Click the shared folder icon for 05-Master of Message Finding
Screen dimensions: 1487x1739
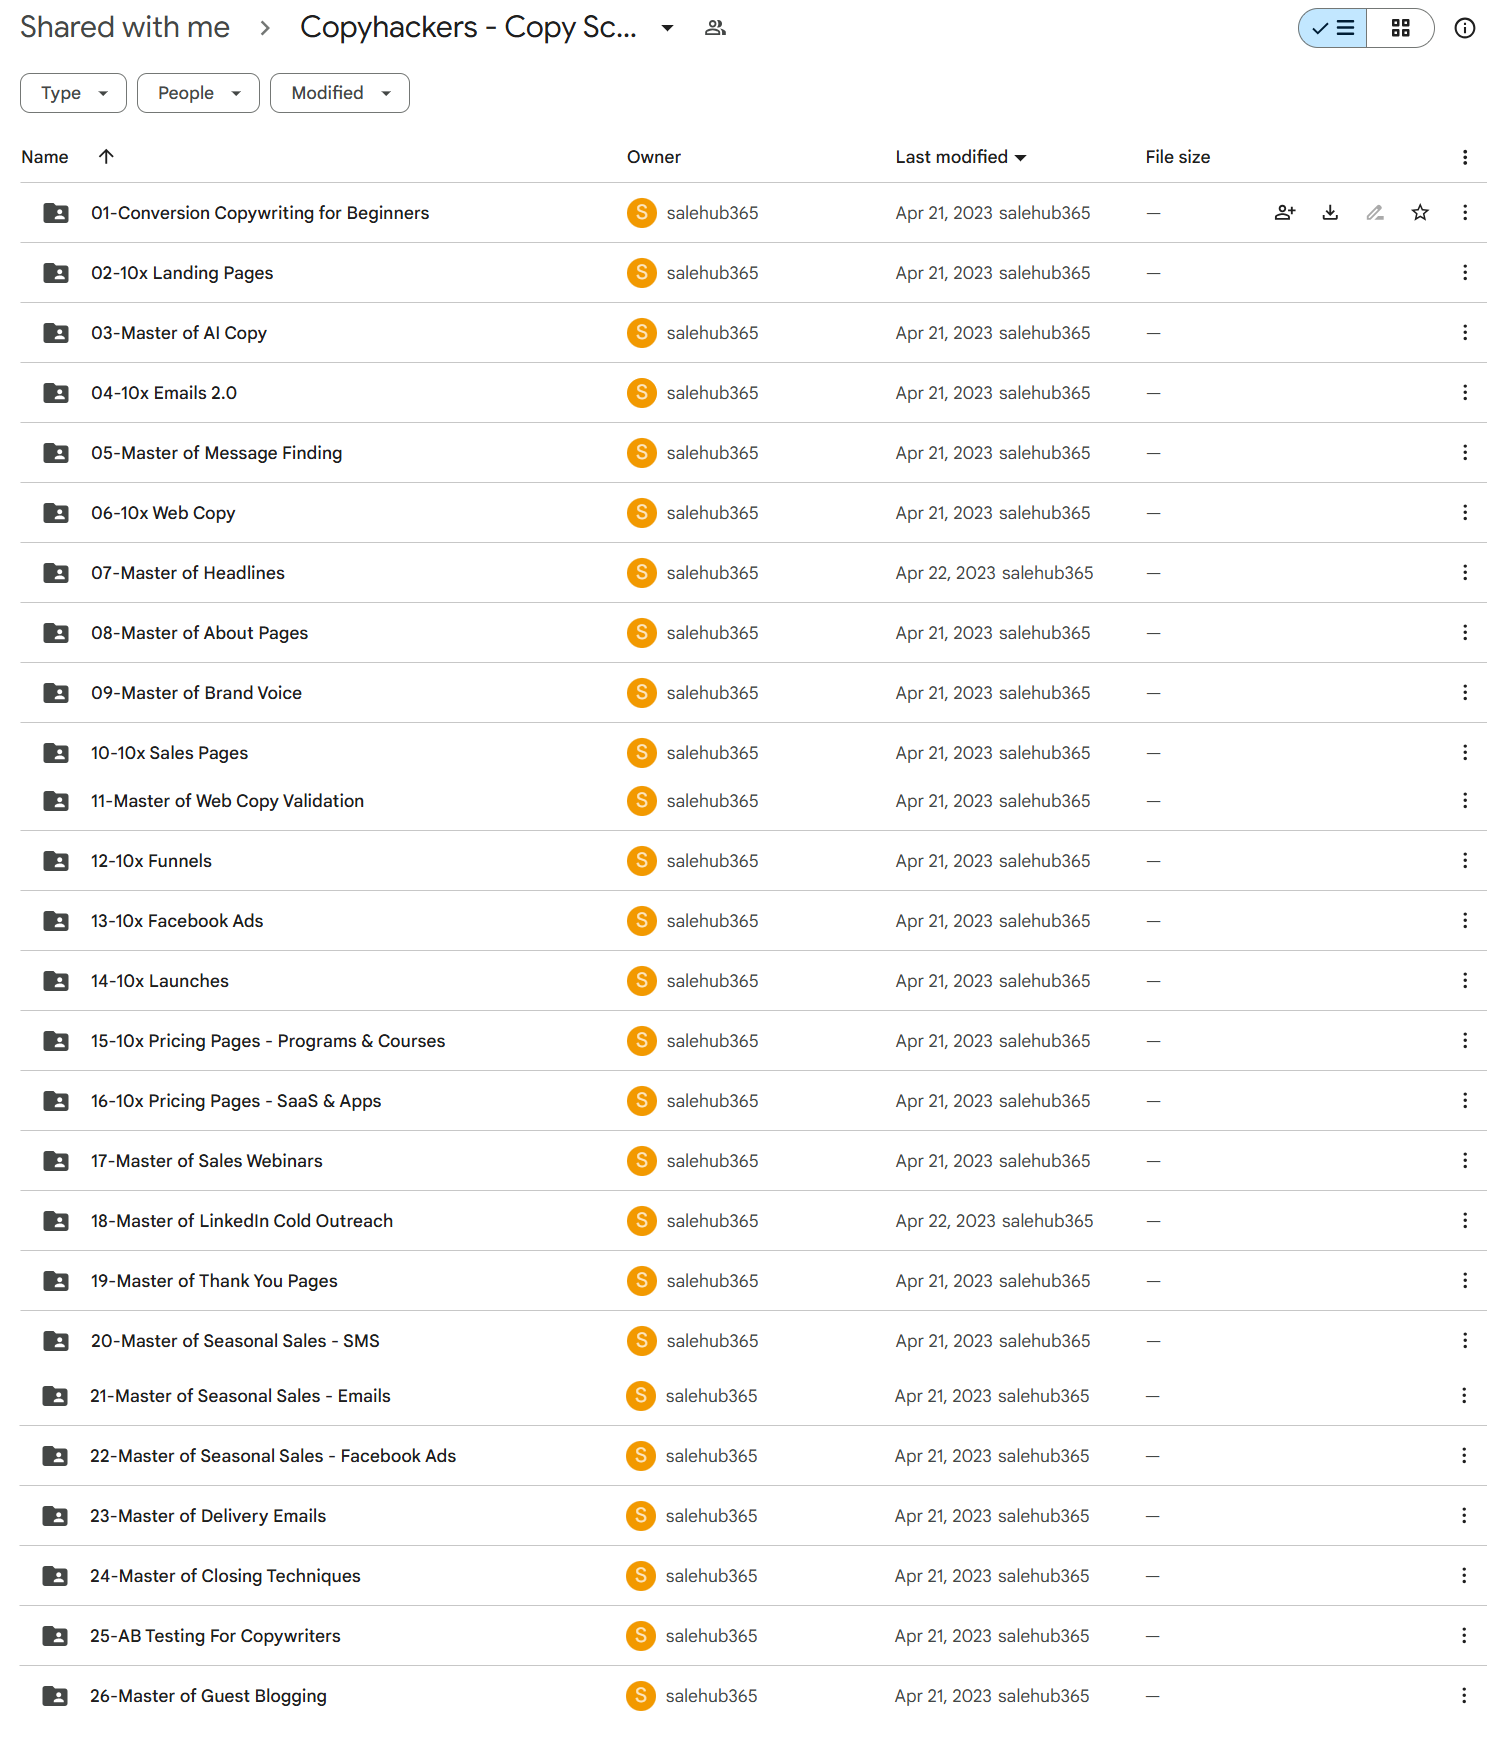pos(56,453)
